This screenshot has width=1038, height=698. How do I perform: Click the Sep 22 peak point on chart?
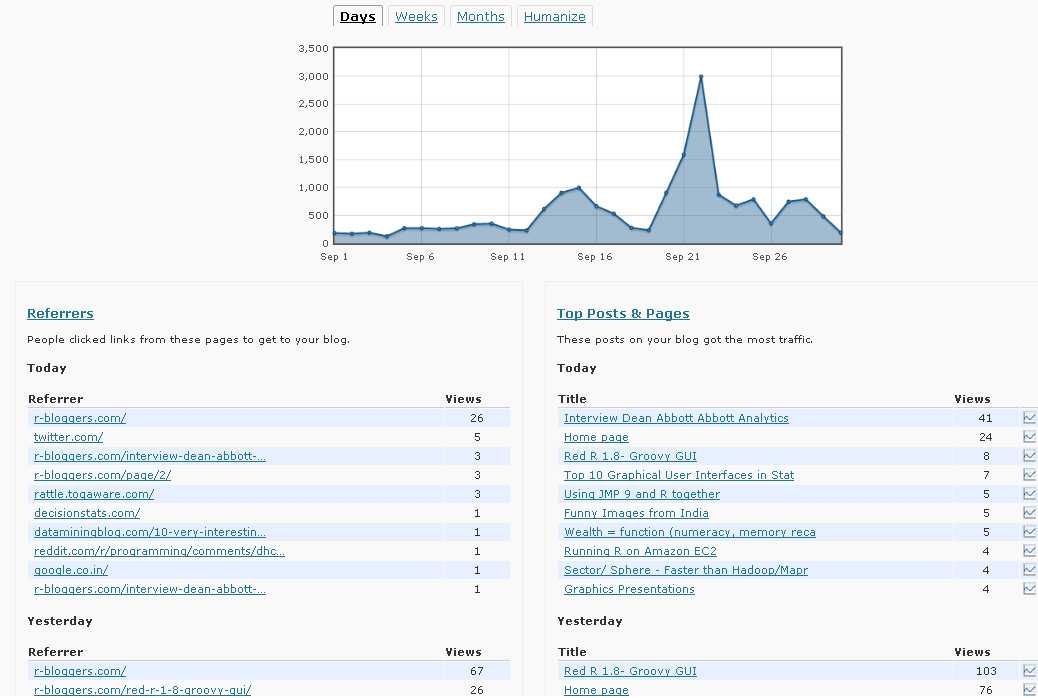coord(701,77)
